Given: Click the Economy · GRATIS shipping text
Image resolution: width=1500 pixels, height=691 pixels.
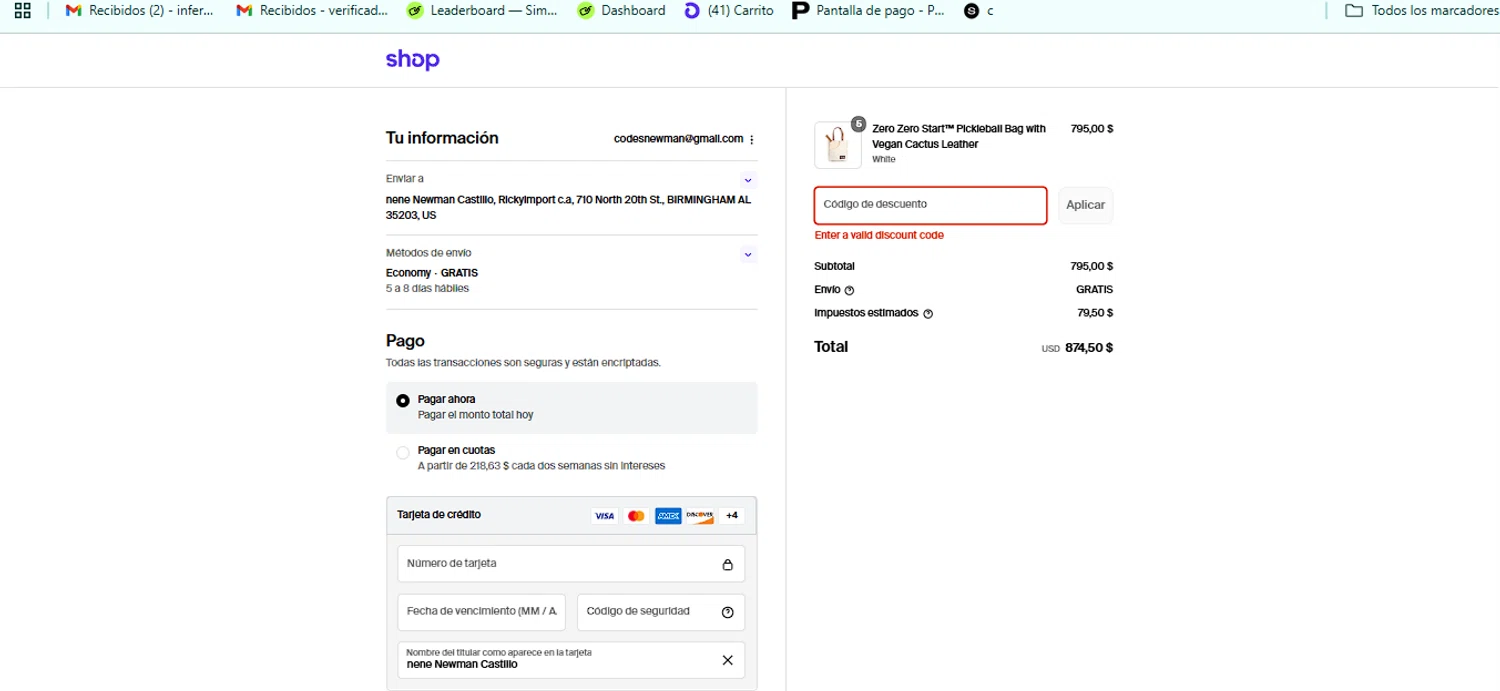Looking at the screenshot, I should pos(432,273).
